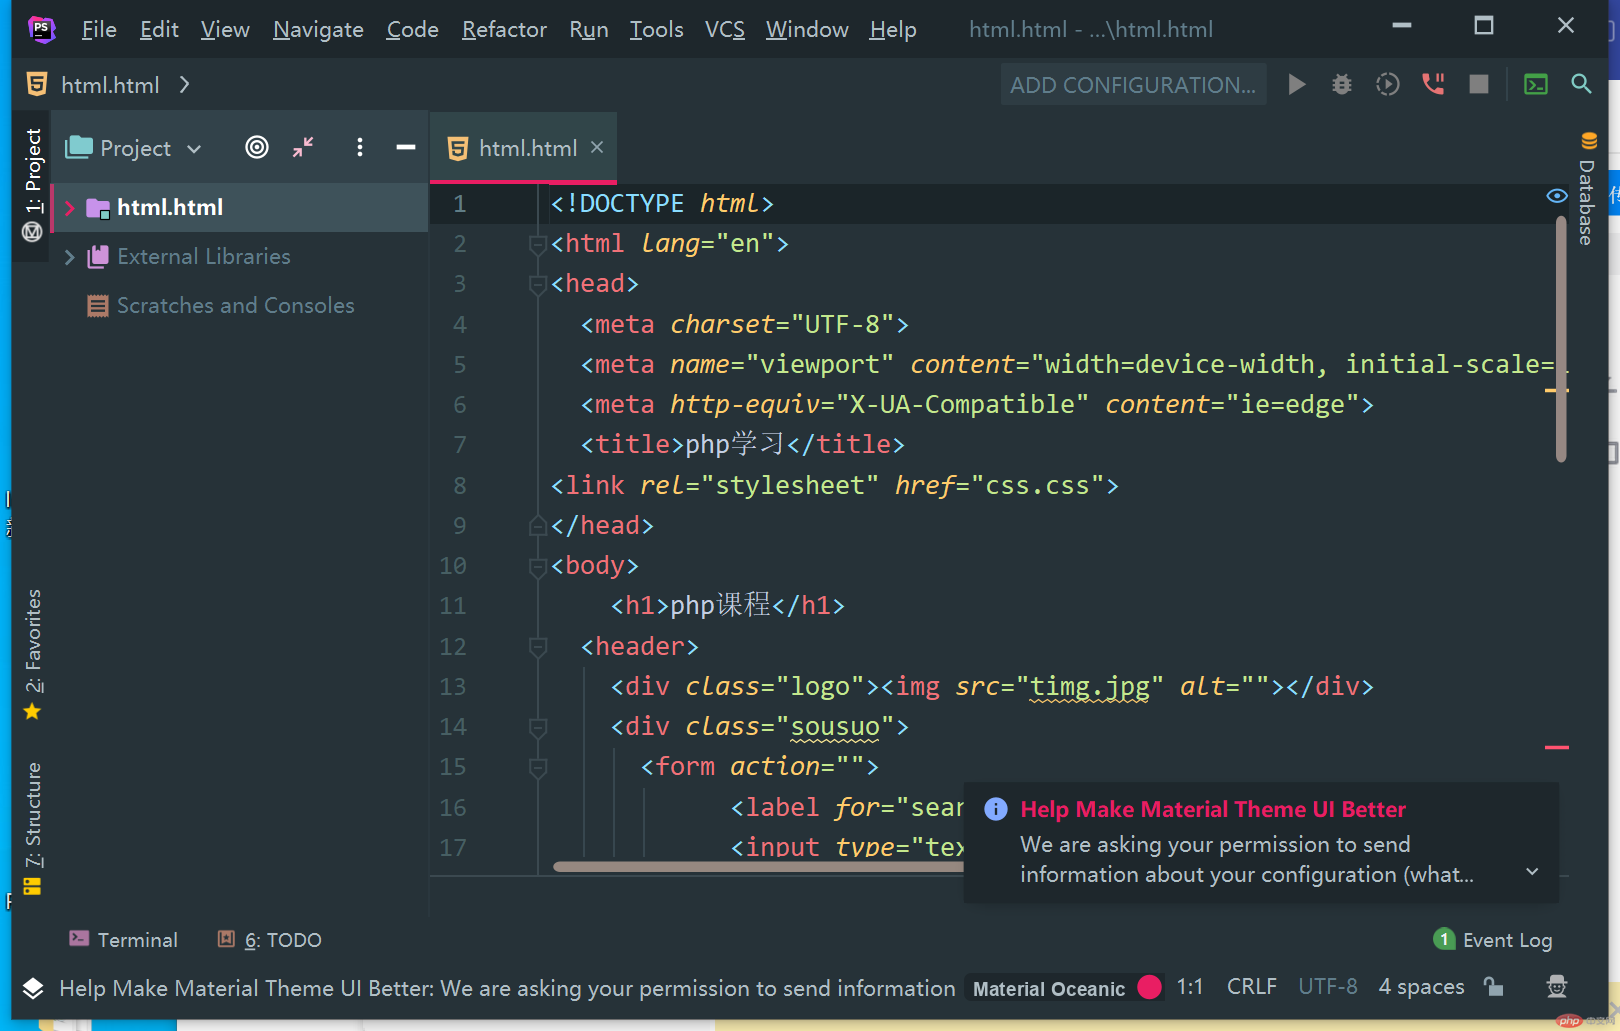The width and height of the screenshot is (1620, 1031).
Task: Open the Terminal tool window
Action: [123, 940]
